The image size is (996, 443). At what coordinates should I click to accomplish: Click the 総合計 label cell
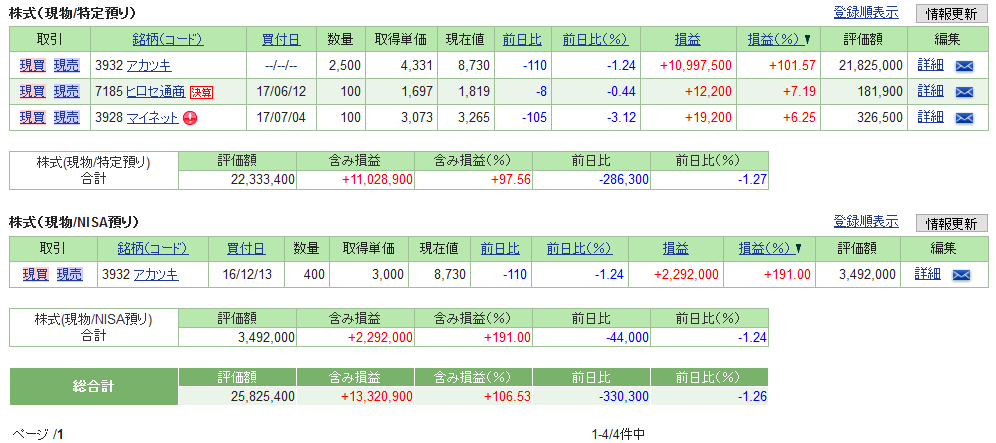click(94, 386)
